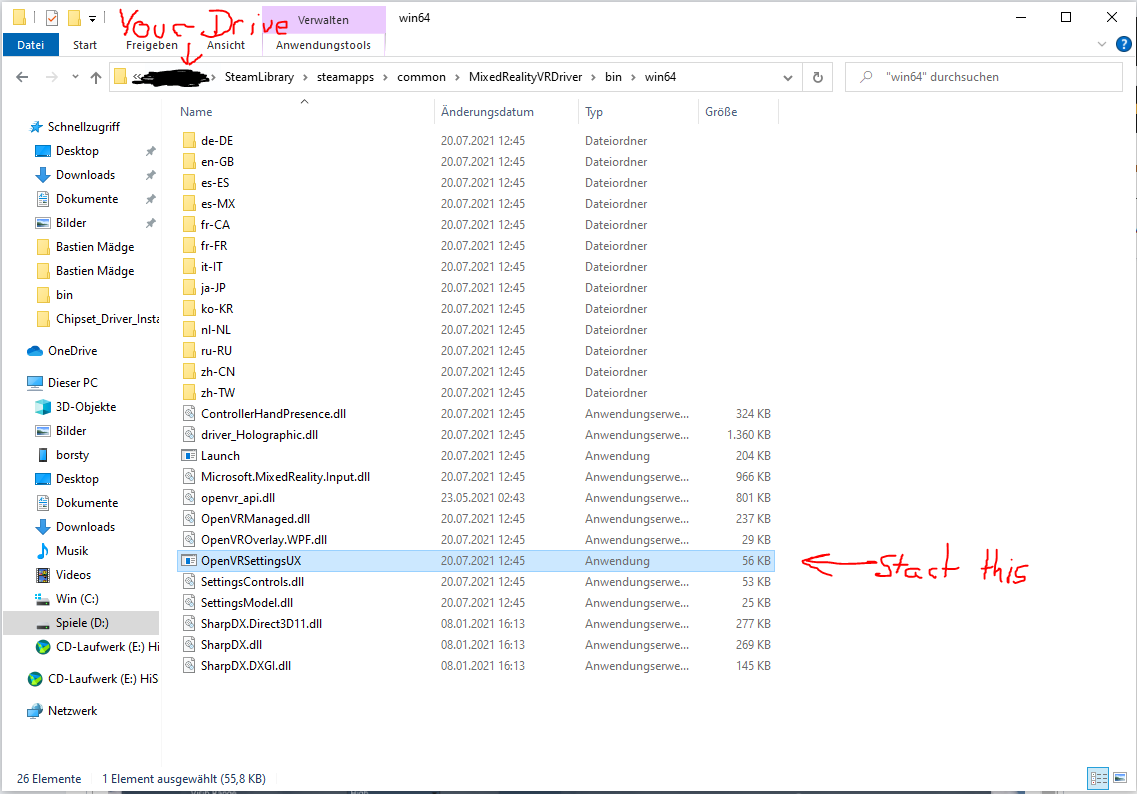This screenshot has width=1137, height=794.
Task: Click steamapps in the address path
Action: tap(345, 77)
